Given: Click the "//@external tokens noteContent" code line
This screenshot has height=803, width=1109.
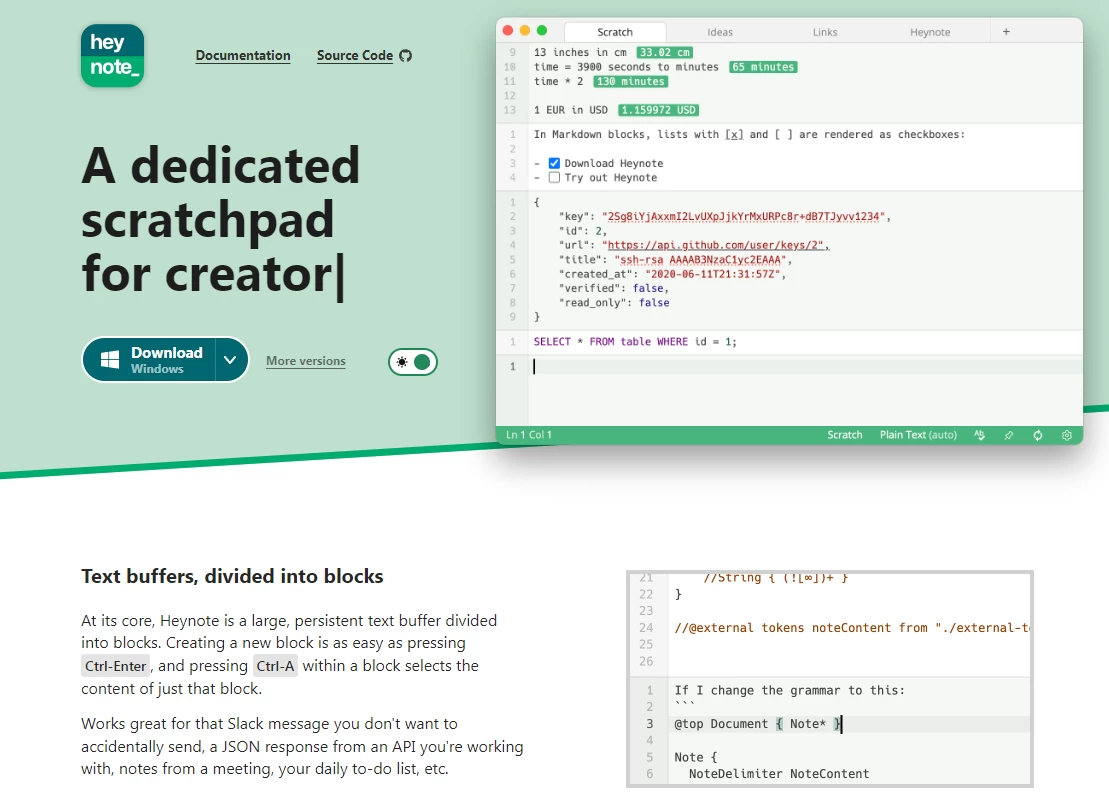Looking at the screenshot, I should point(852,628).
